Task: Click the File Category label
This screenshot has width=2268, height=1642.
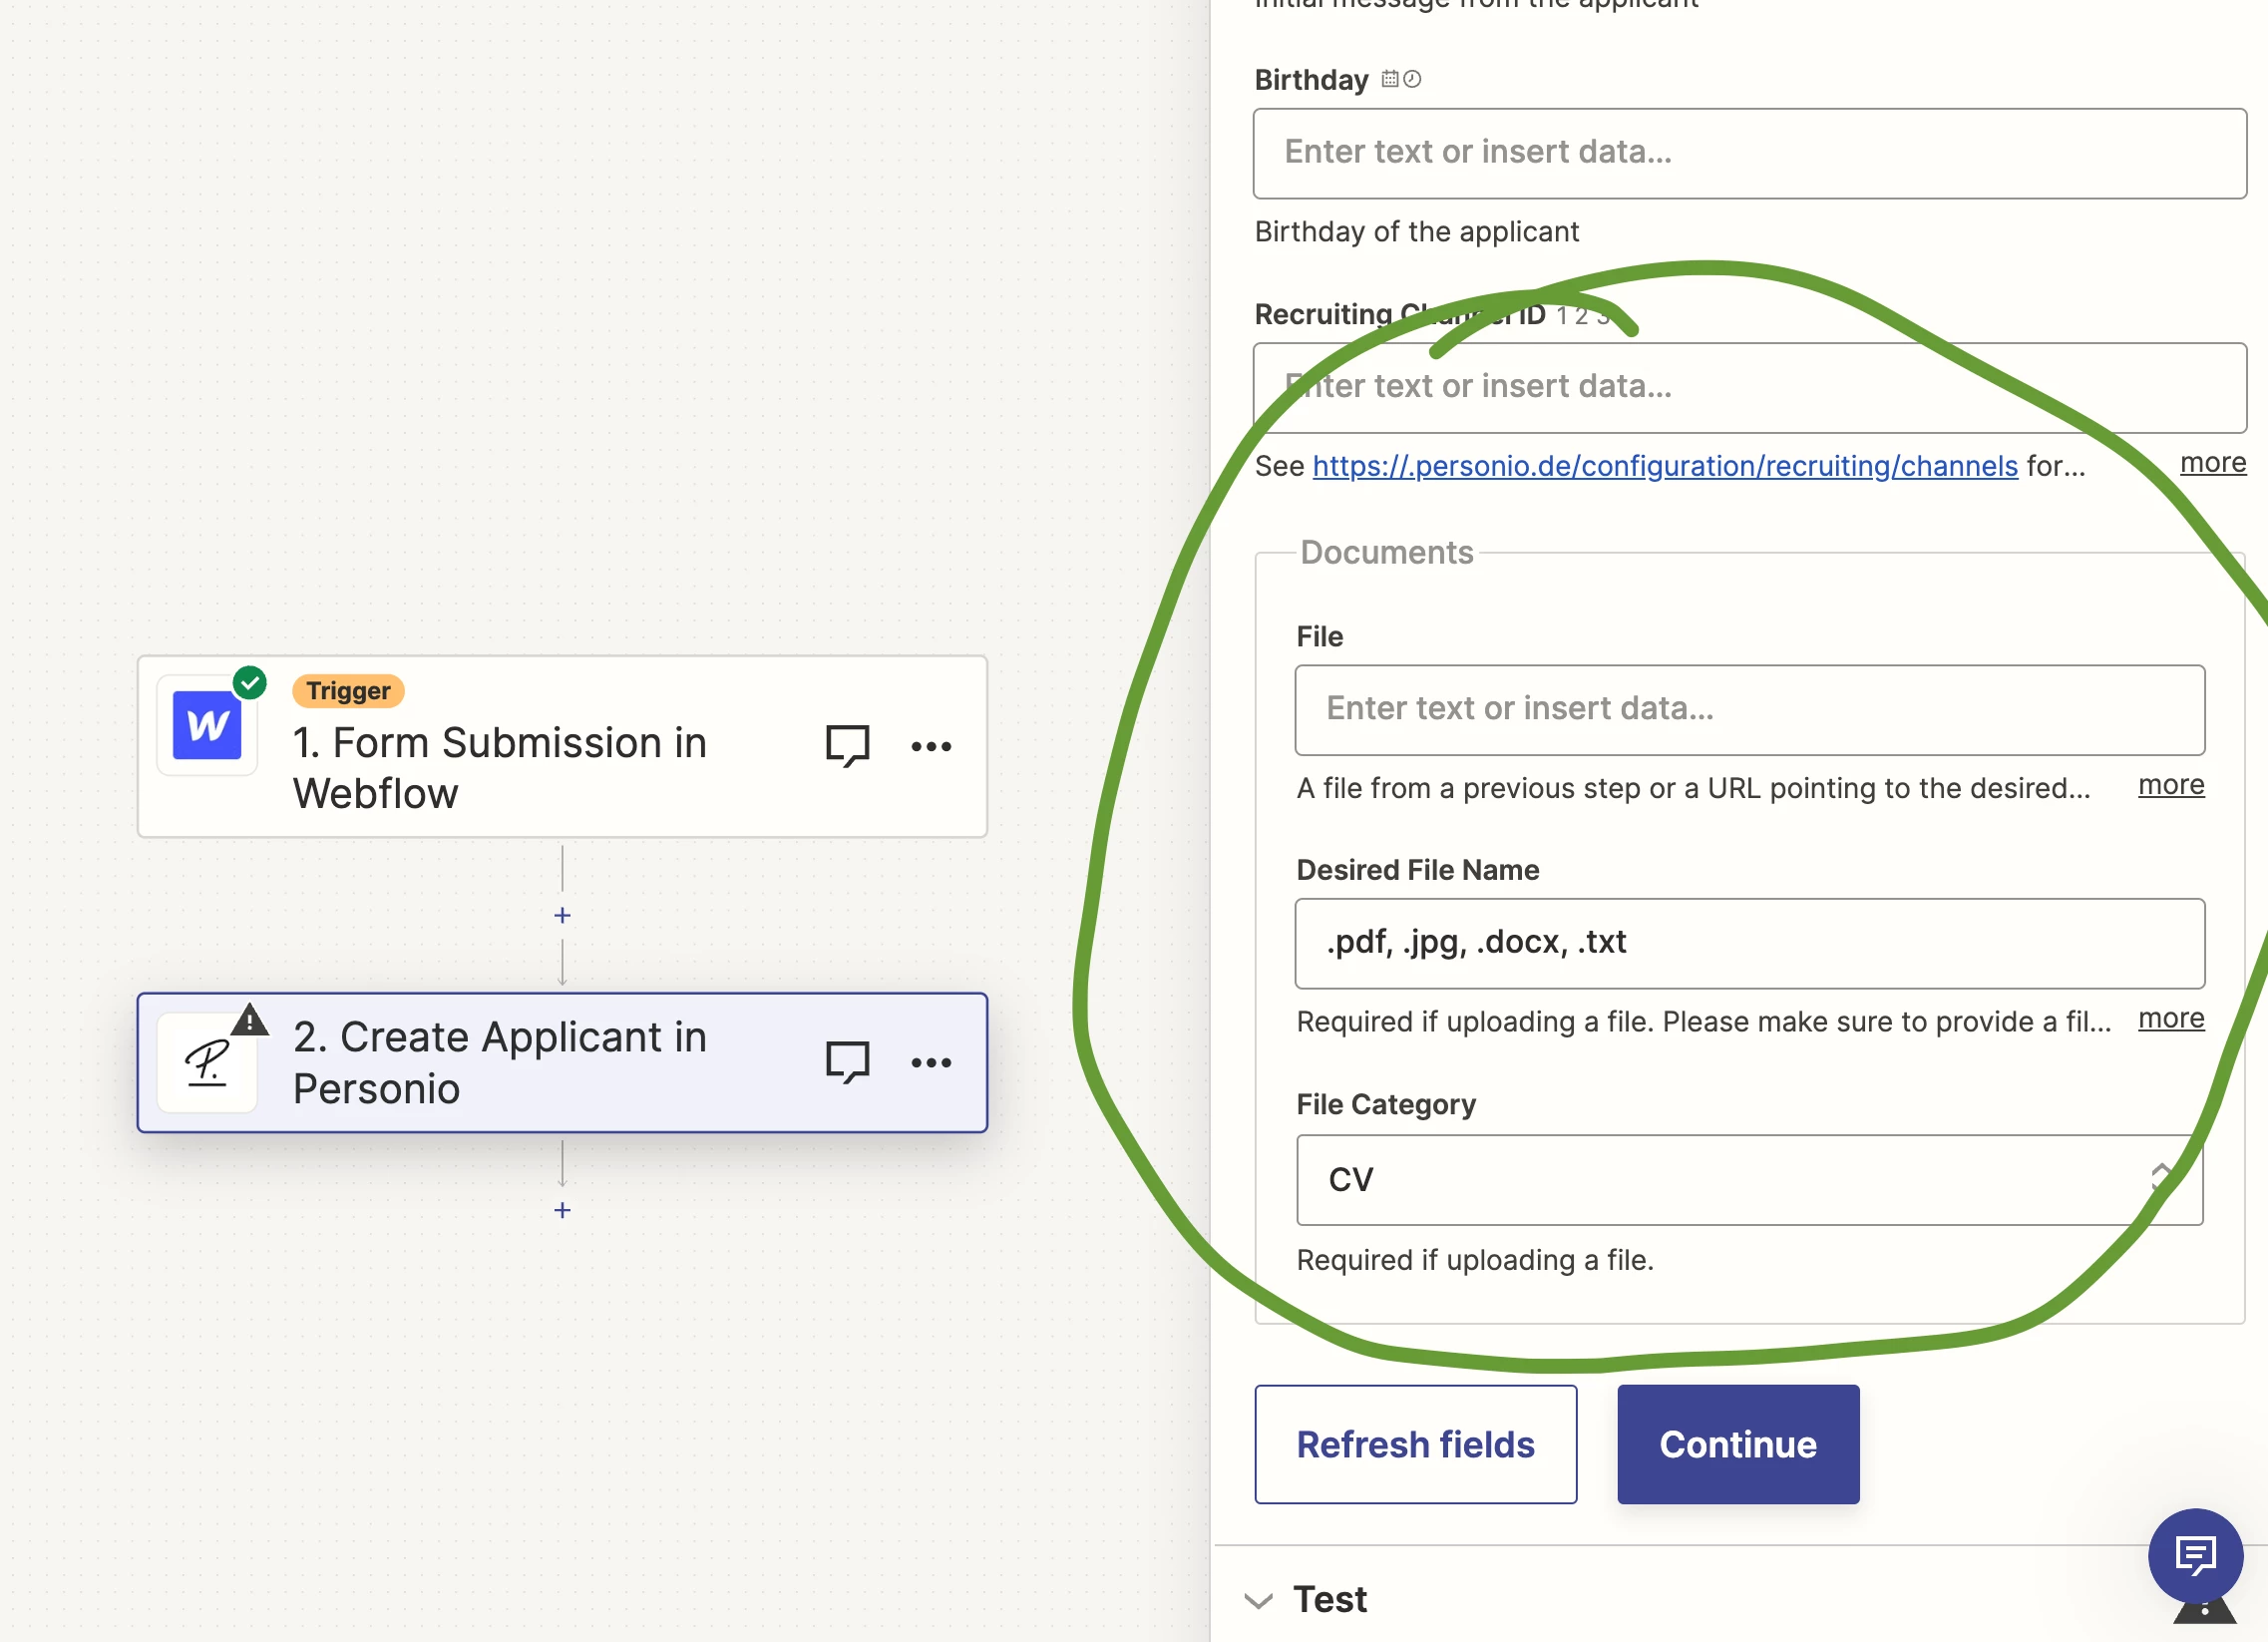Action: pyautogui.click(x=1386, y=1104)
